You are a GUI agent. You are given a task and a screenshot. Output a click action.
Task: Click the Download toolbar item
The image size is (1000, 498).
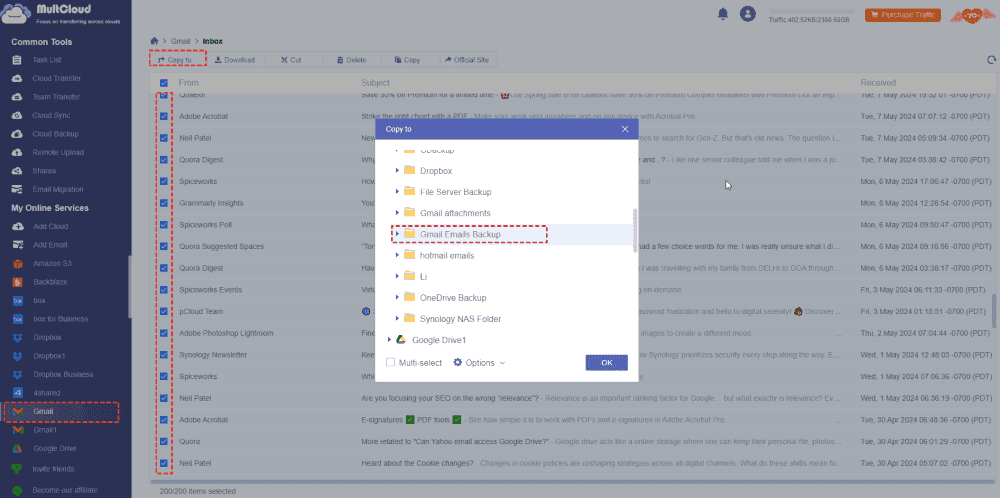[235, 60]
